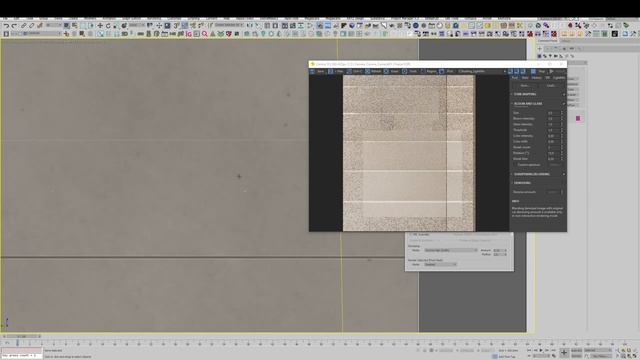Click the pink object color swatch
This screenshot has height=360, width=640.
tap(578, 118)
